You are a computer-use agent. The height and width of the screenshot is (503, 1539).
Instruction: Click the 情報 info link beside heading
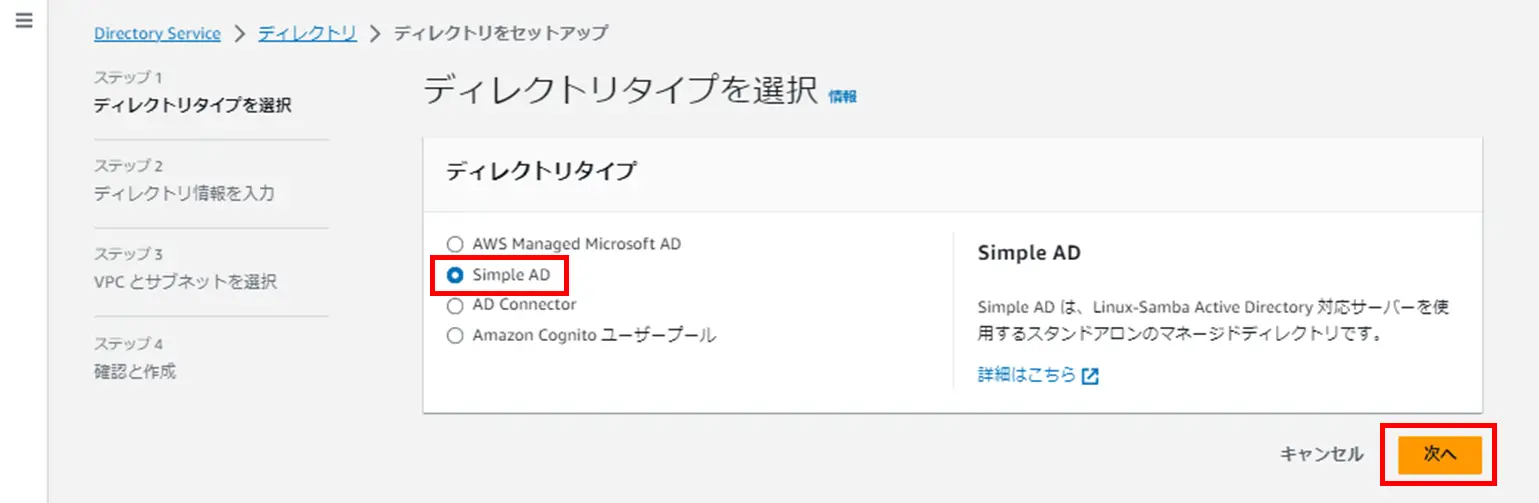pyautogui.click(x=843, y=96)
